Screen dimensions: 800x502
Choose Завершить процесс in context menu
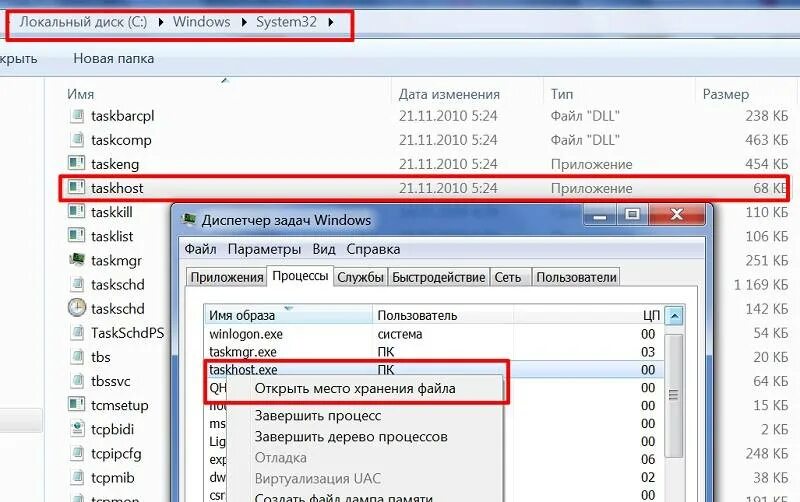click(317, 416)
